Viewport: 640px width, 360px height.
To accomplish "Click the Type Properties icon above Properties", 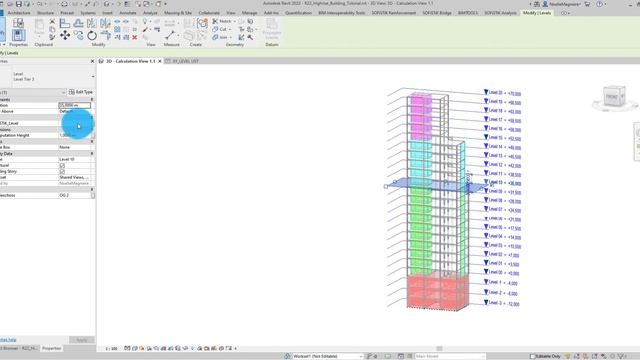I will (18, 23).
